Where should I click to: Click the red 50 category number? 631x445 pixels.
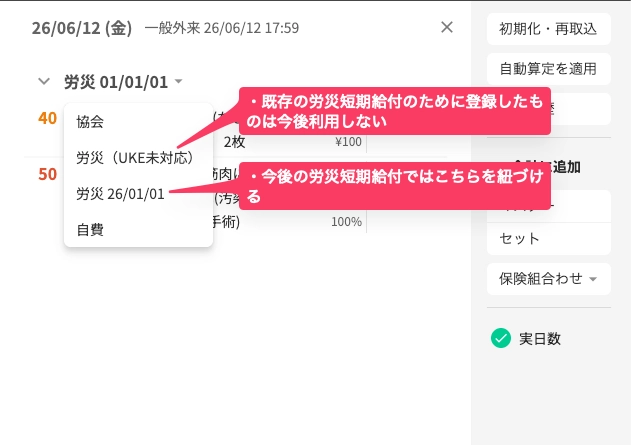(x=47, y=175)
